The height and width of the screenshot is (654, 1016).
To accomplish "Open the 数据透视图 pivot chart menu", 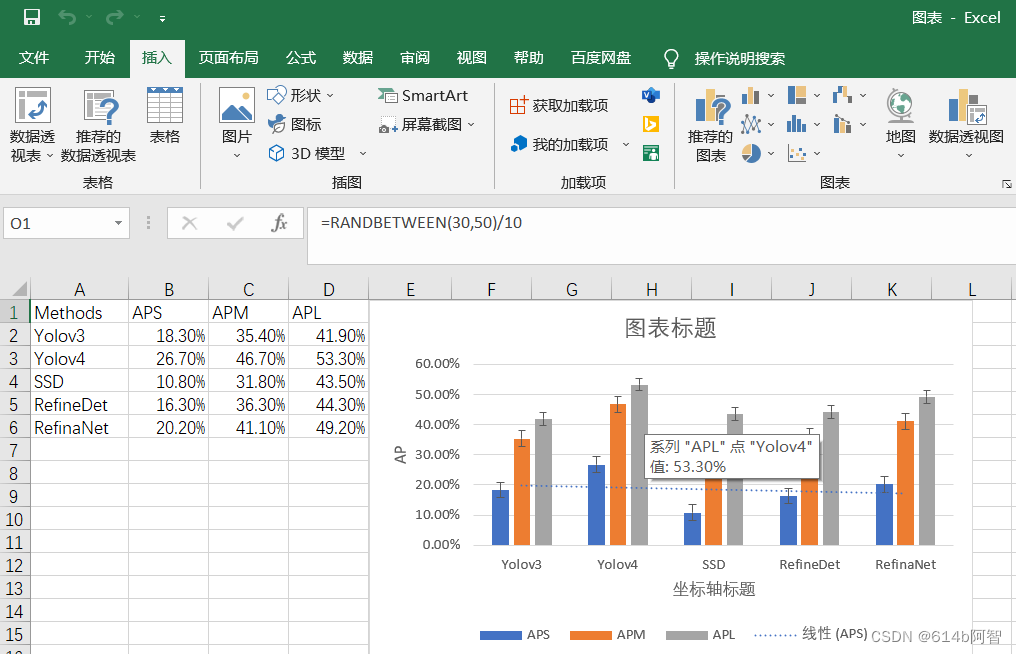I will point(965,124).
